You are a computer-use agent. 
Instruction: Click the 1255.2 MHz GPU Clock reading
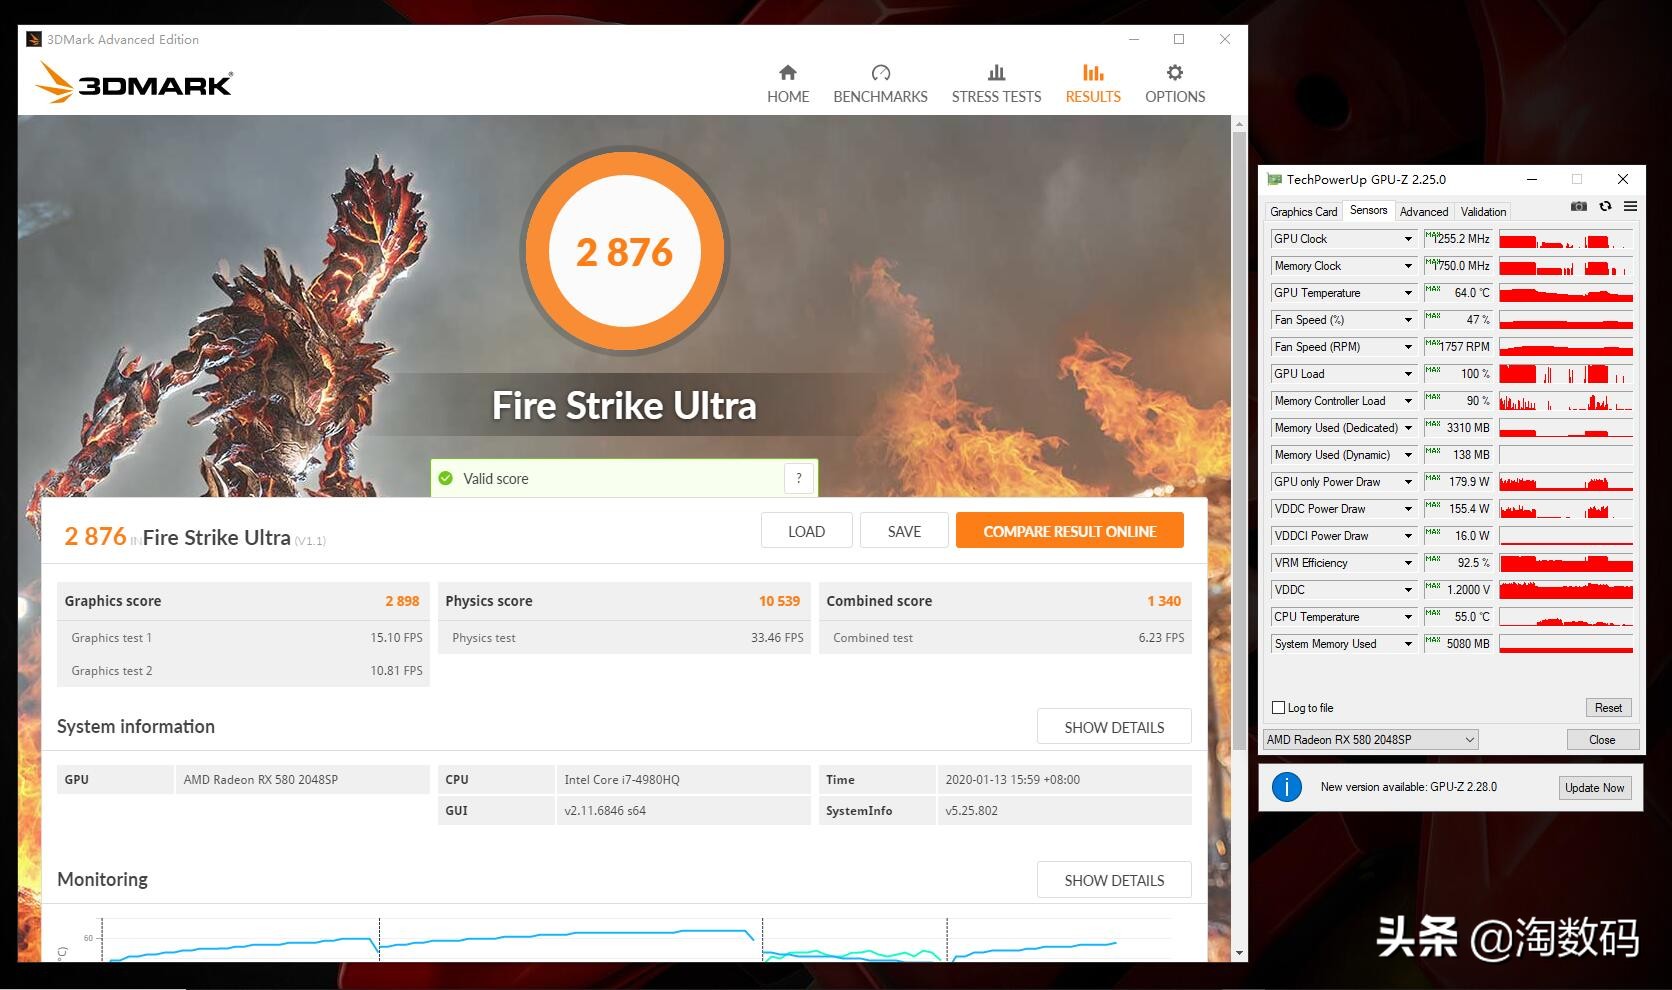click(1458, 239)
